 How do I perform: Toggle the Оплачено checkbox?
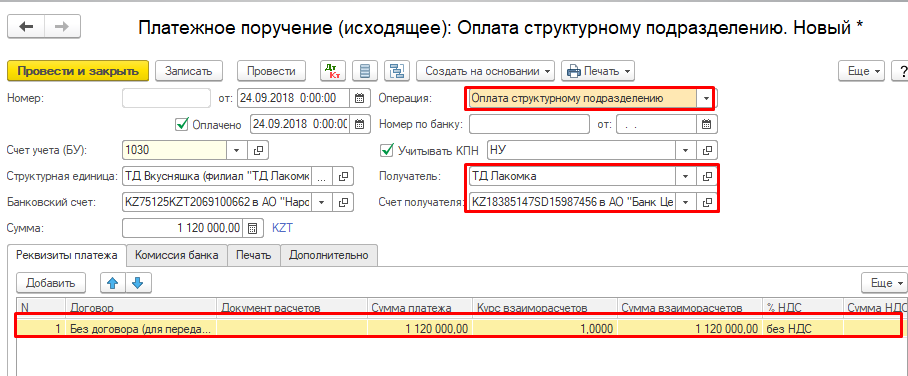[182, 124]
